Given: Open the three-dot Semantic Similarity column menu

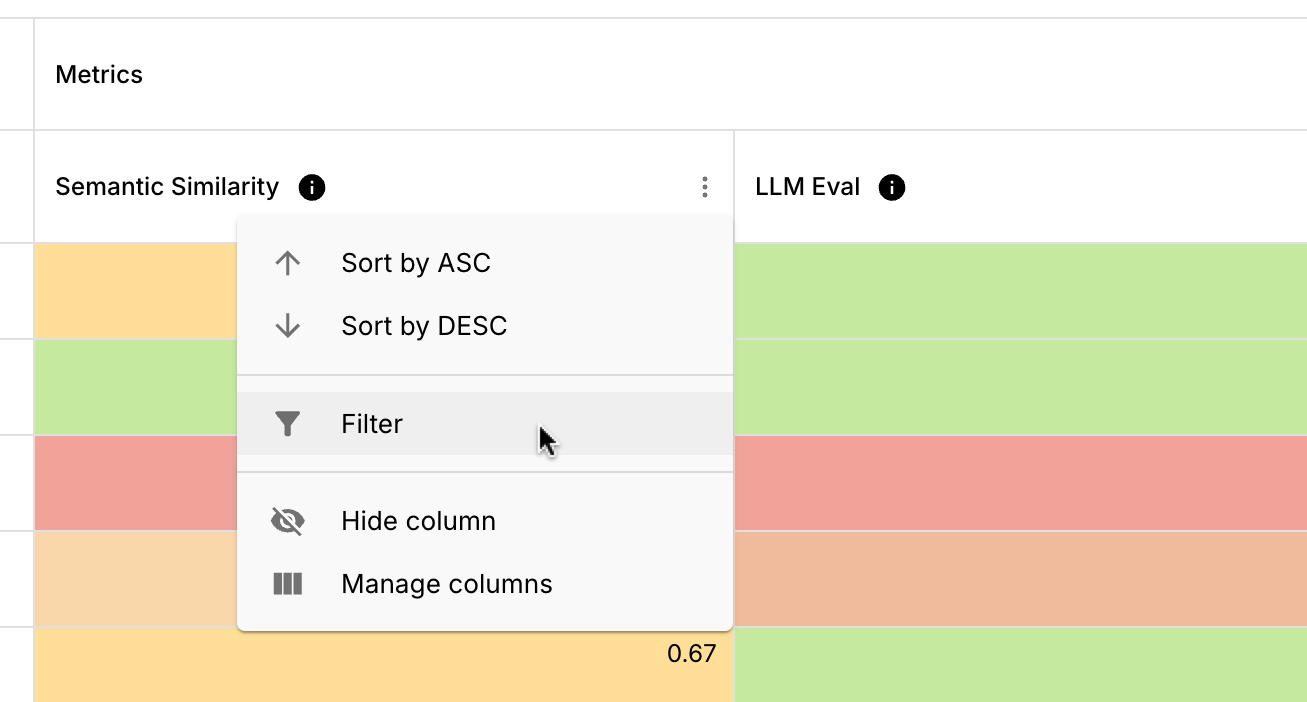Looking at the screenshot, I should tap(705, 187).
